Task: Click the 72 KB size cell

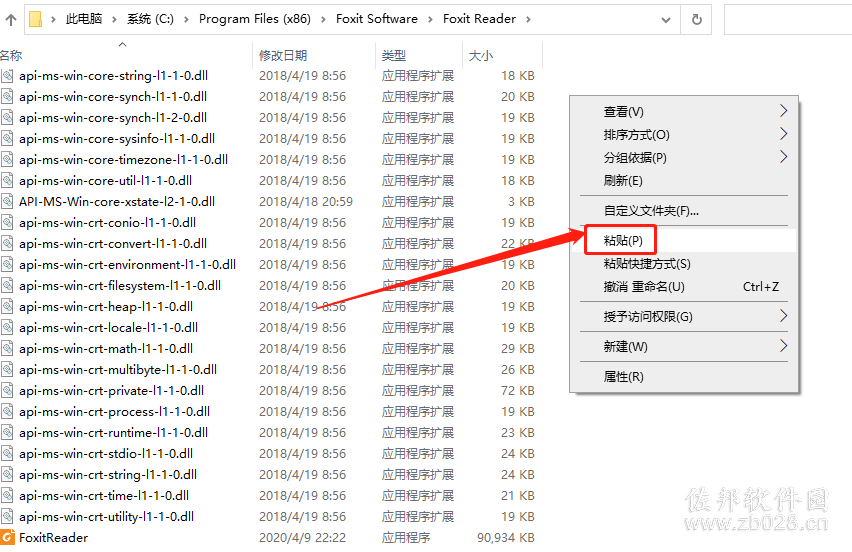Action: pos(518,391)
